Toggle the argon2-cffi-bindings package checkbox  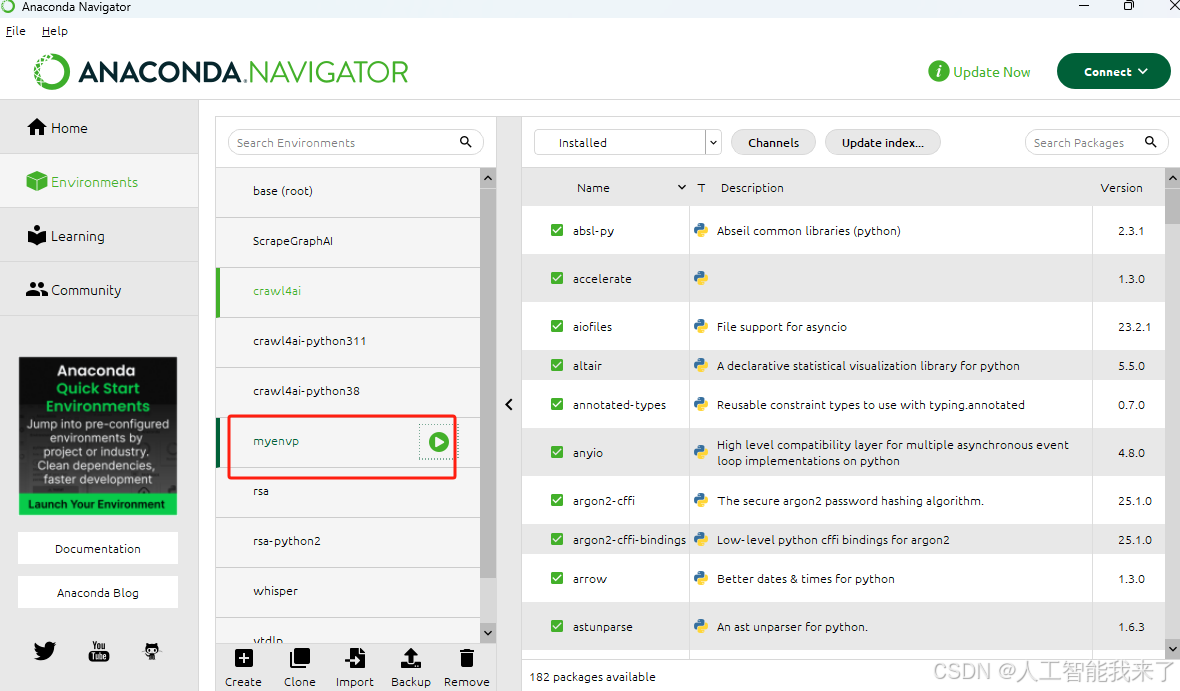(x=557, y=539)
